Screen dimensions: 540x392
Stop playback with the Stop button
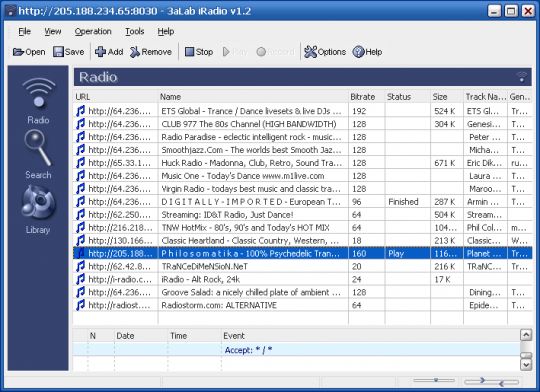(x=199, y=52)
